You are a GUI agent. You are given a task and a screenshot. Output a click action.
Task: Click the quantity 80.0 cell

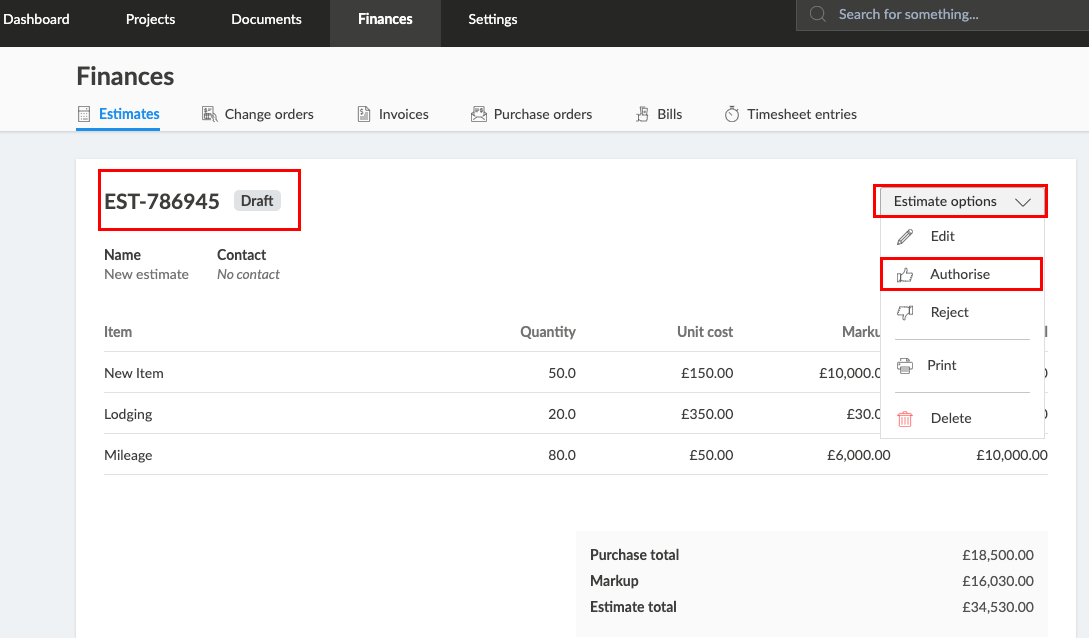coord(562,455)
